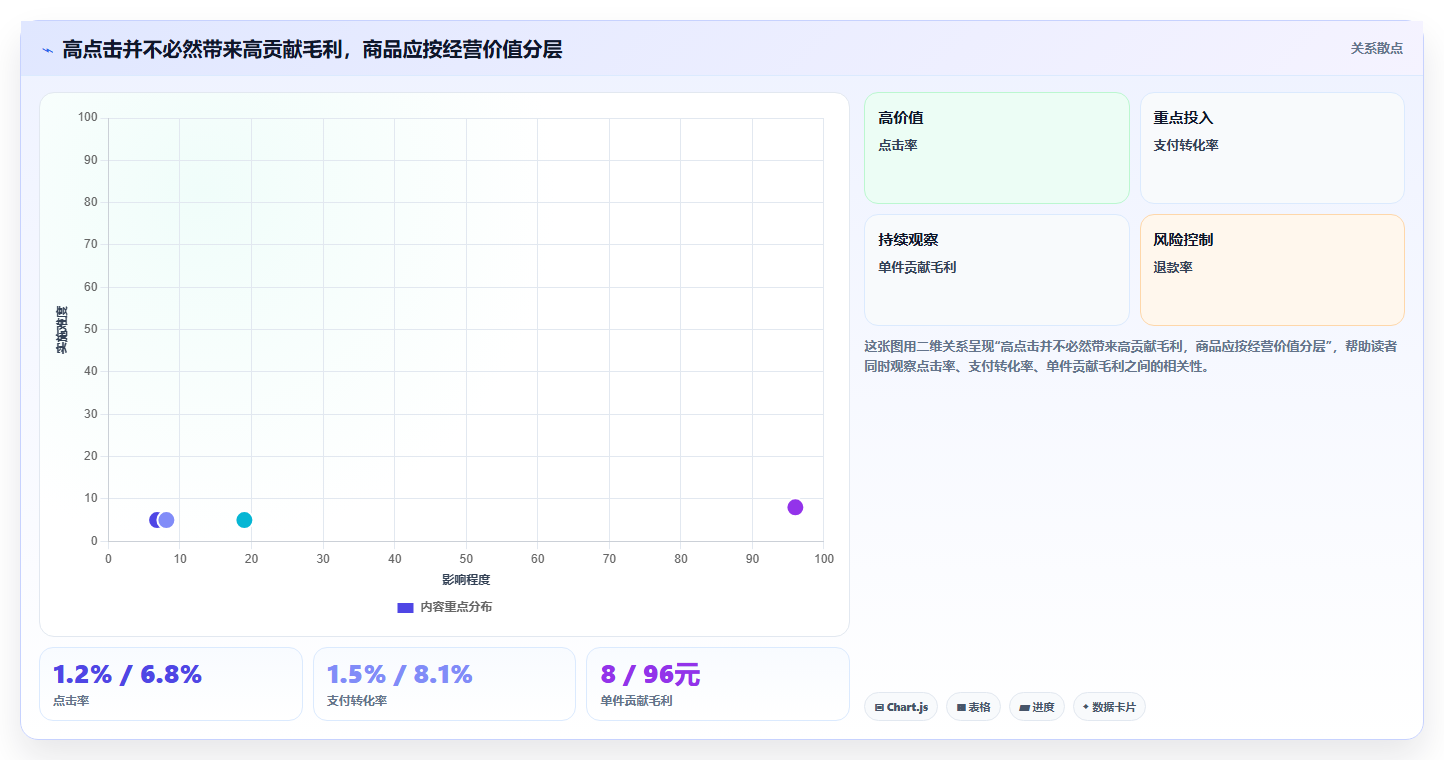Open the 重点投入 quadrant card
1444x760 pixels.
1272,148
